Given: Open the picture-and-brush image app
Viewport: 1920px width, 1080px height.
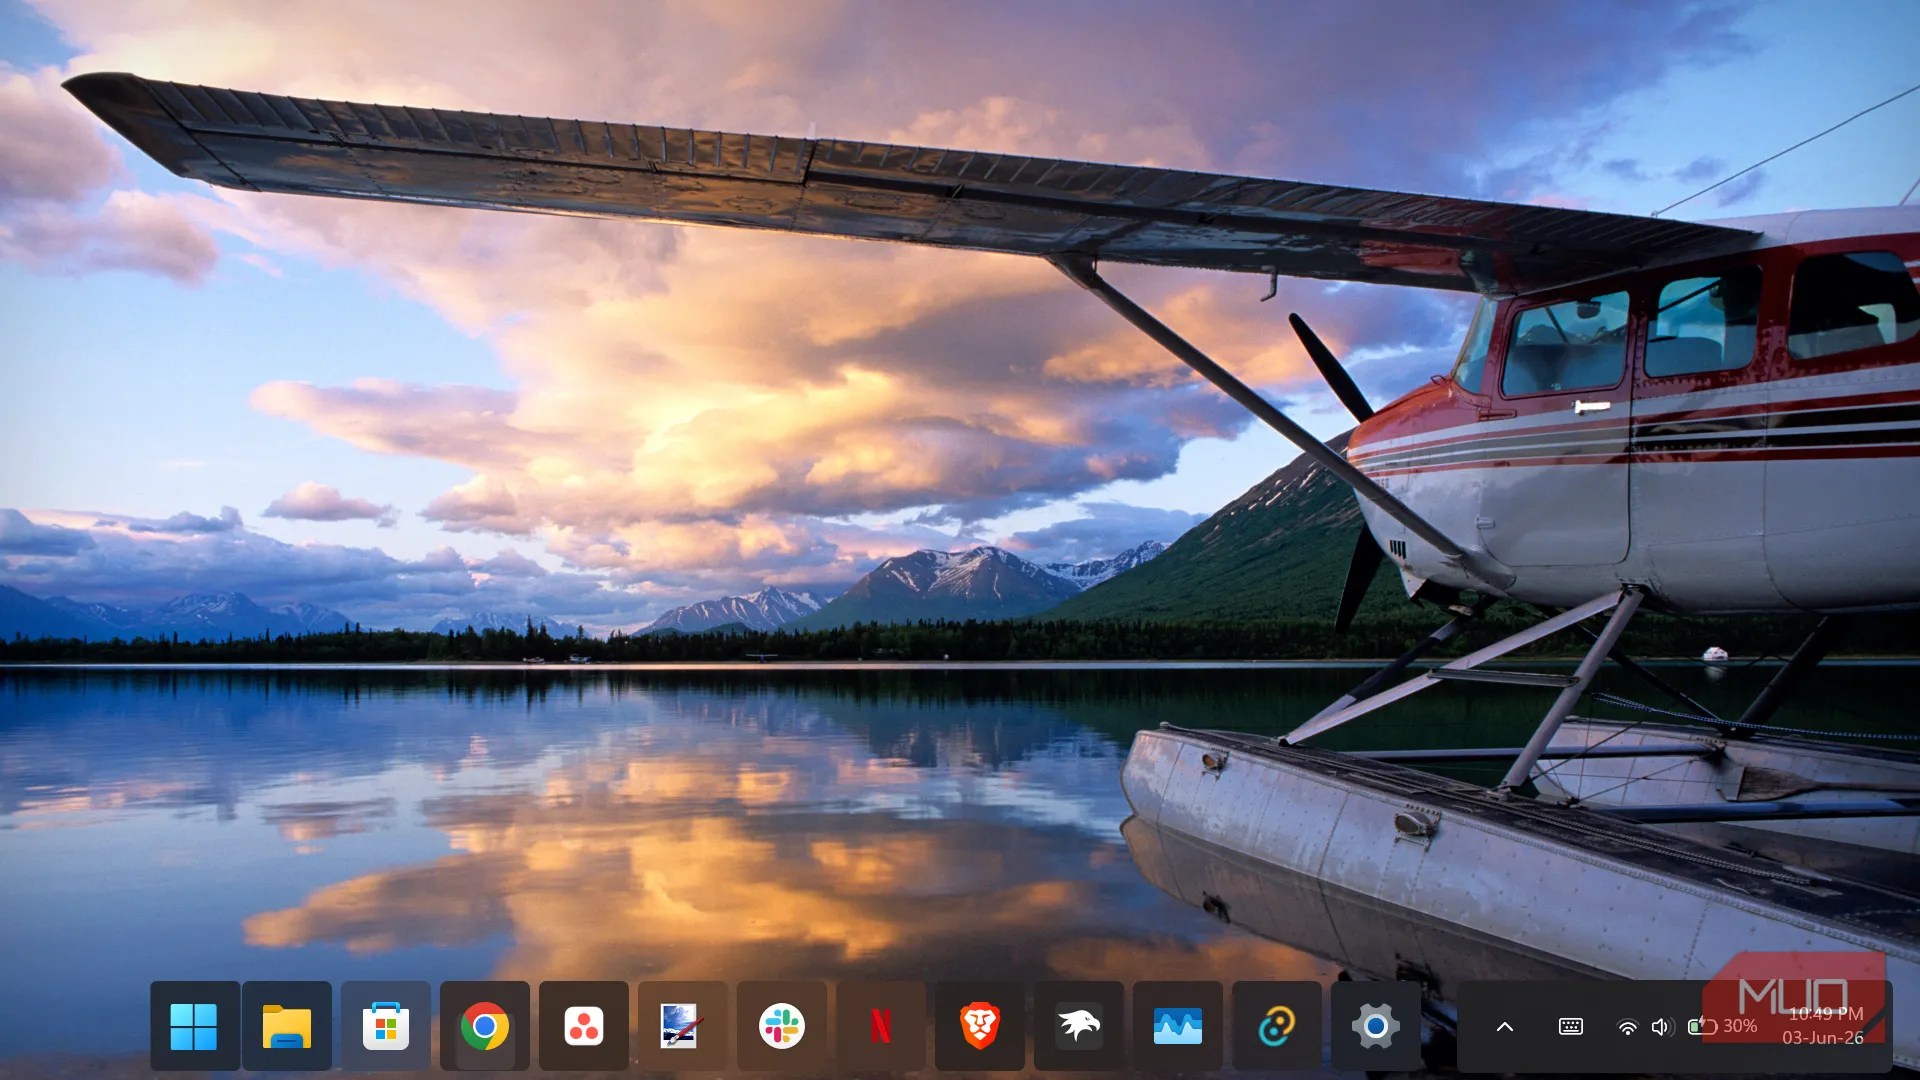Looking at the screenshot, I should click(683, 1026).
